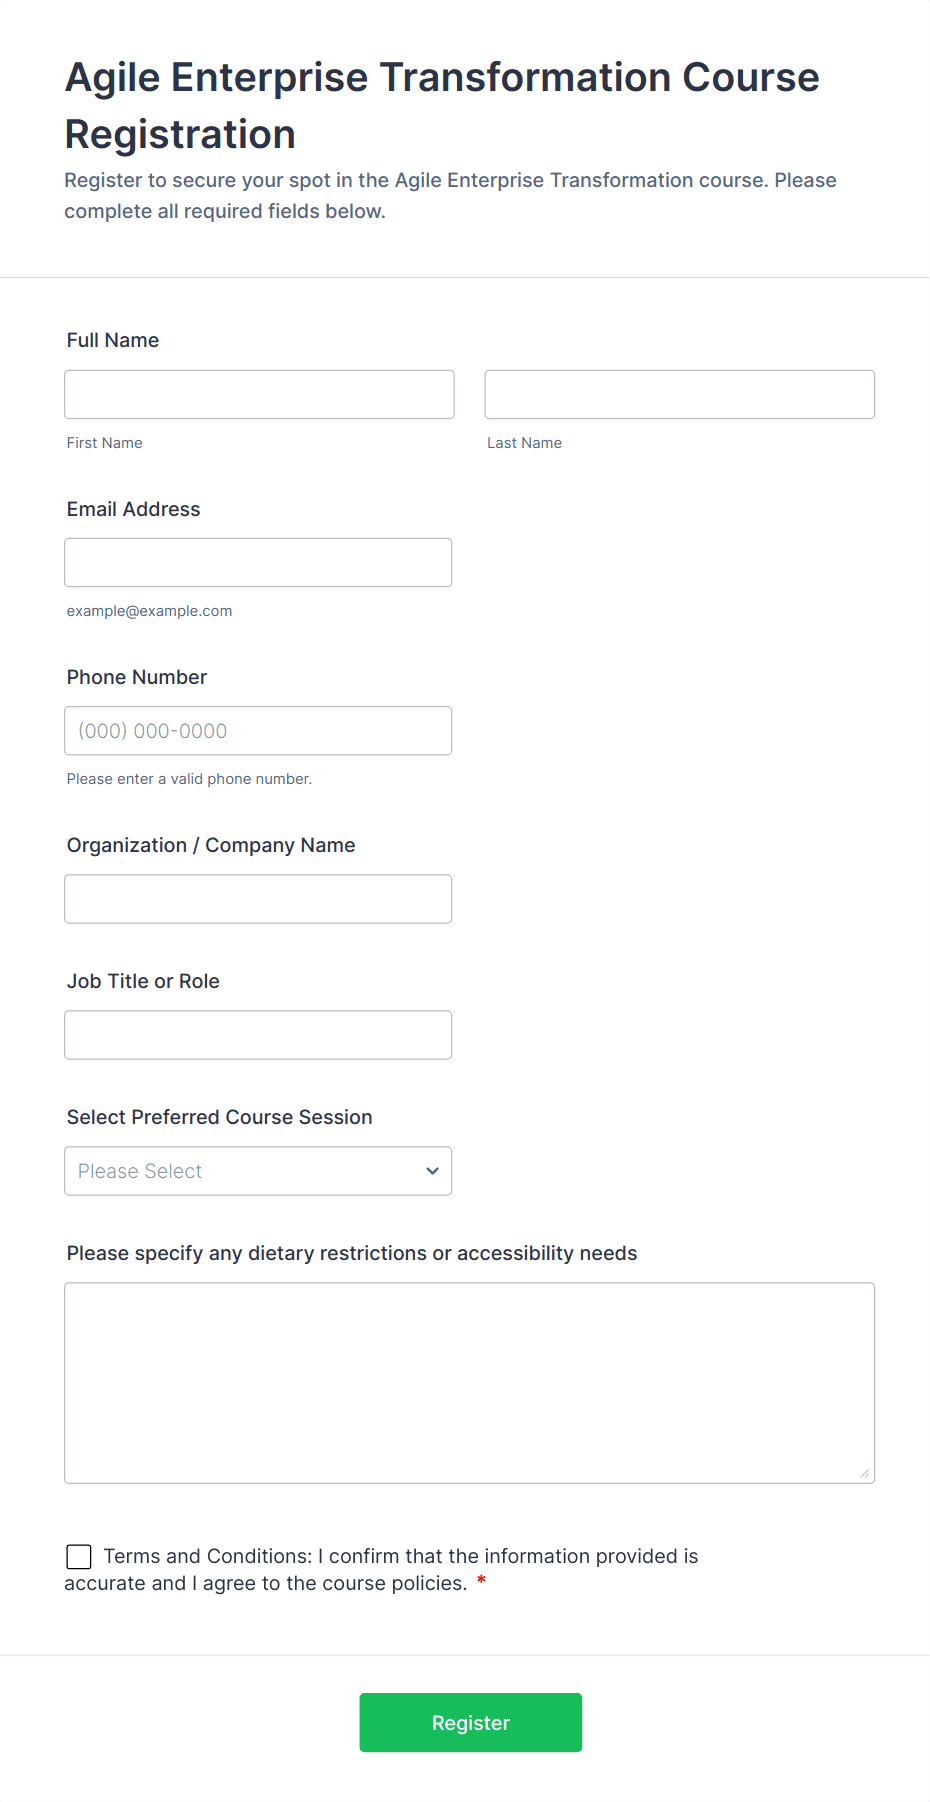Open the Preferred Course Session dropdown

click(258, 1170)
